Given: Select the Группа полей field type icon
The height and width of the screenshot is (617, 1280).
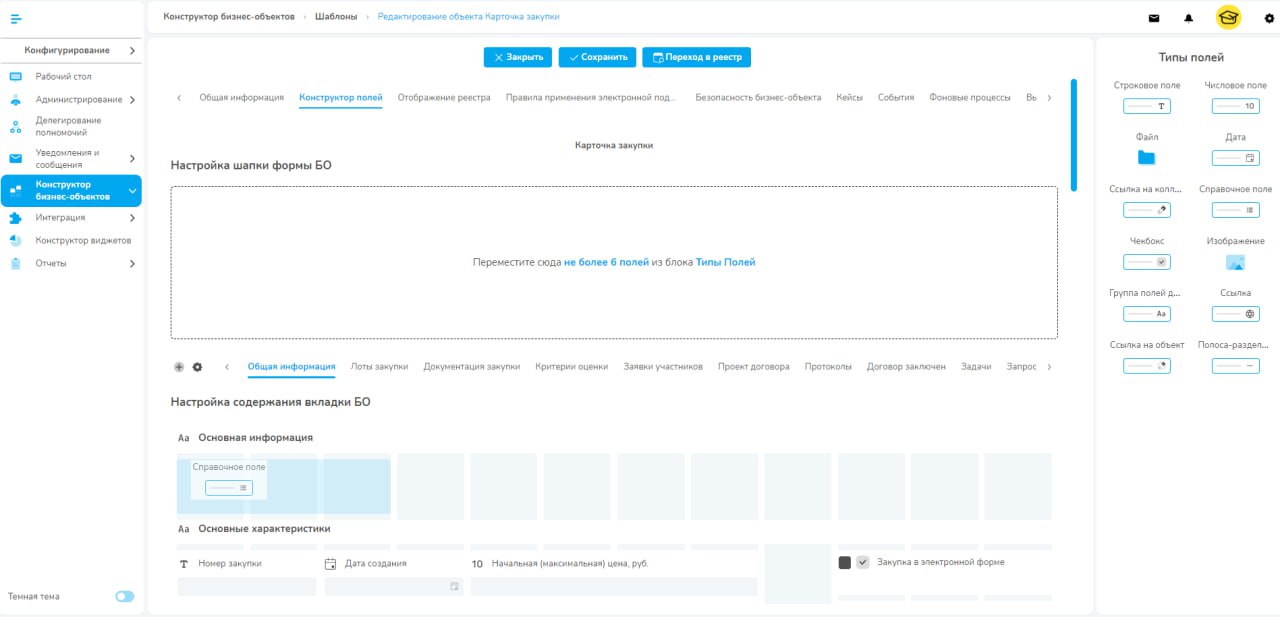Looking at the screenshot, I should (x=1147, y=314).
